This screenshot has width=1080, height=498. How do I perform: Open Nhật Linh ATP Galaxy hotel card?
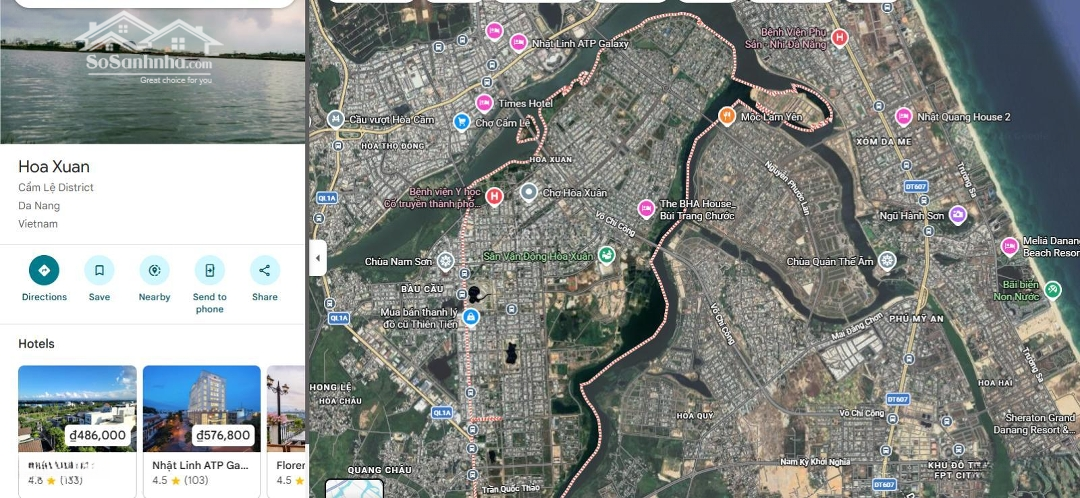(202, 431)
